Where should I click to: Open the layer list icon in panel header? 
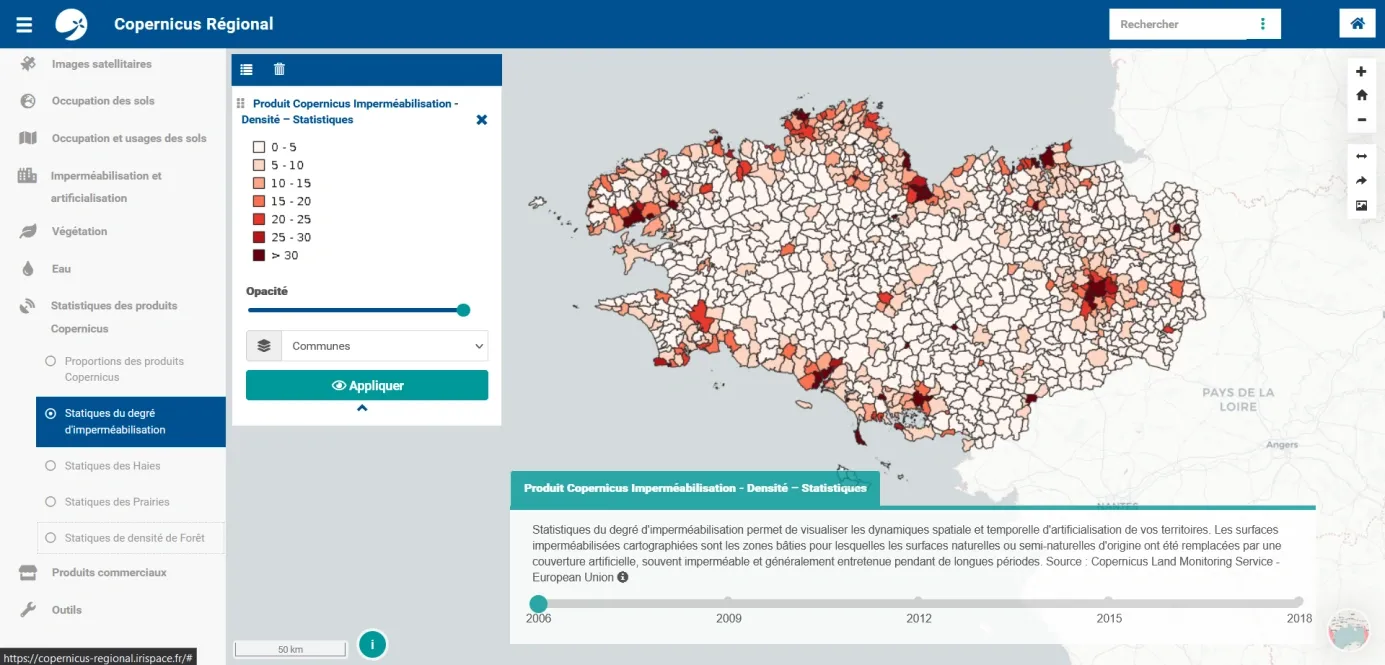coord(247,69)
